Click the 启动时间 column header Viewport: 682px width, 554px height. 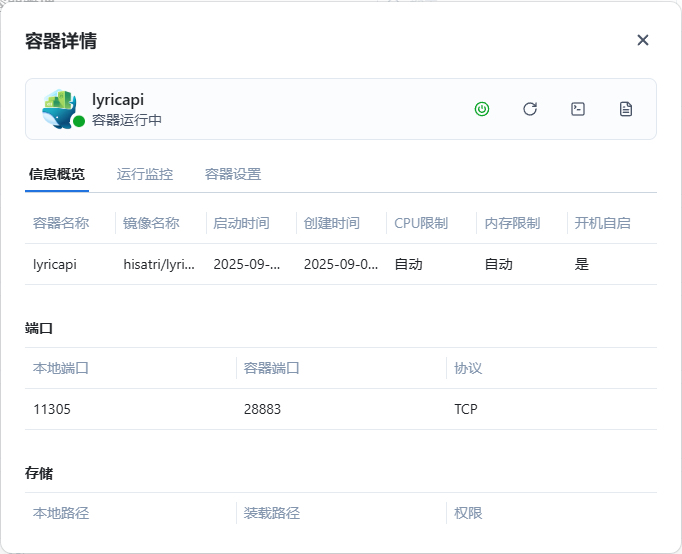(241, 223)
